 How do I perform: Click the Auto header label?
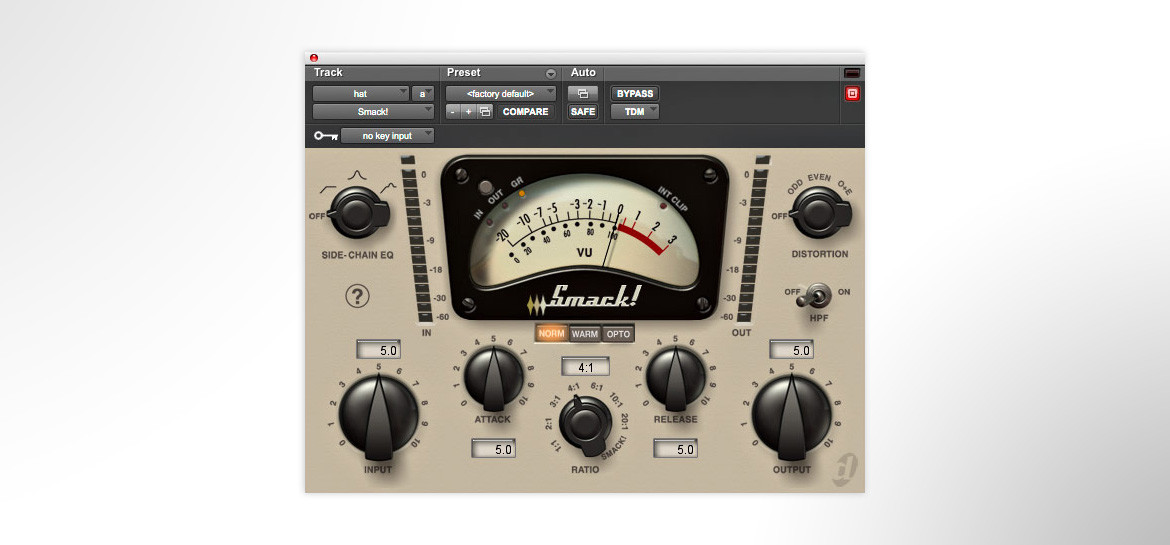click(584, 72)
